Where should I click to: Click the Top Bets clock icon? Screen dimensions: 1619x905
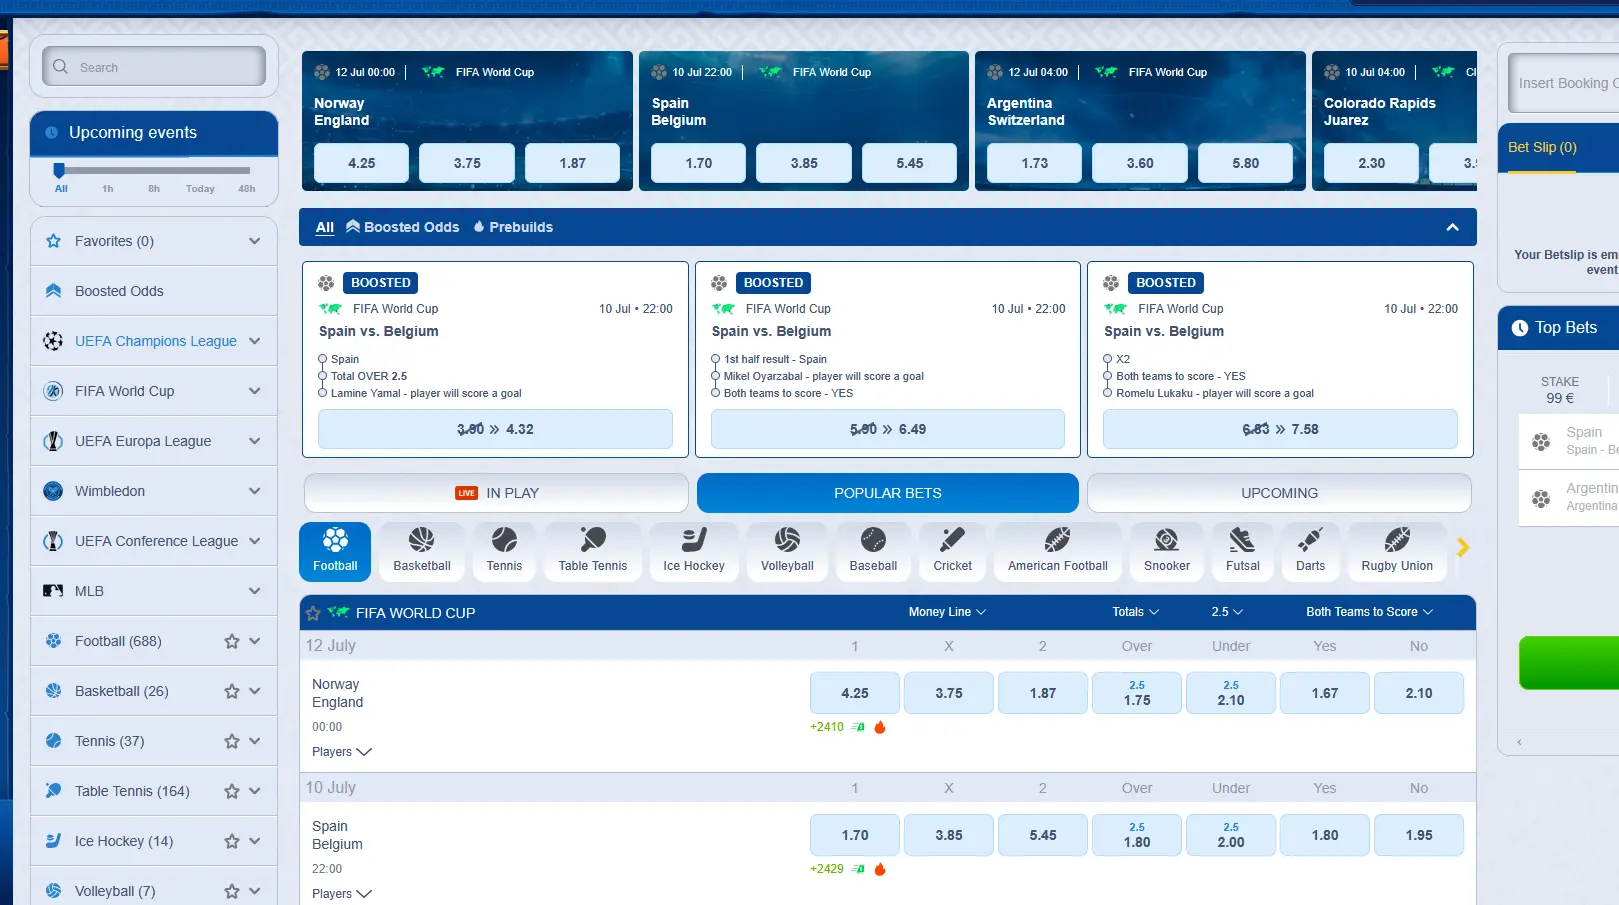1520,328
